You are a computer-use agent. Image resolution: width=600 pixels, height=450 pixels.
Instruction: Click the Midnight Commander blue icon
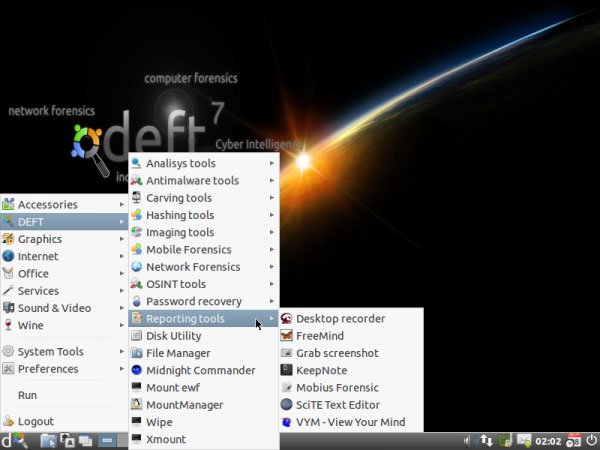click(136, 370)
